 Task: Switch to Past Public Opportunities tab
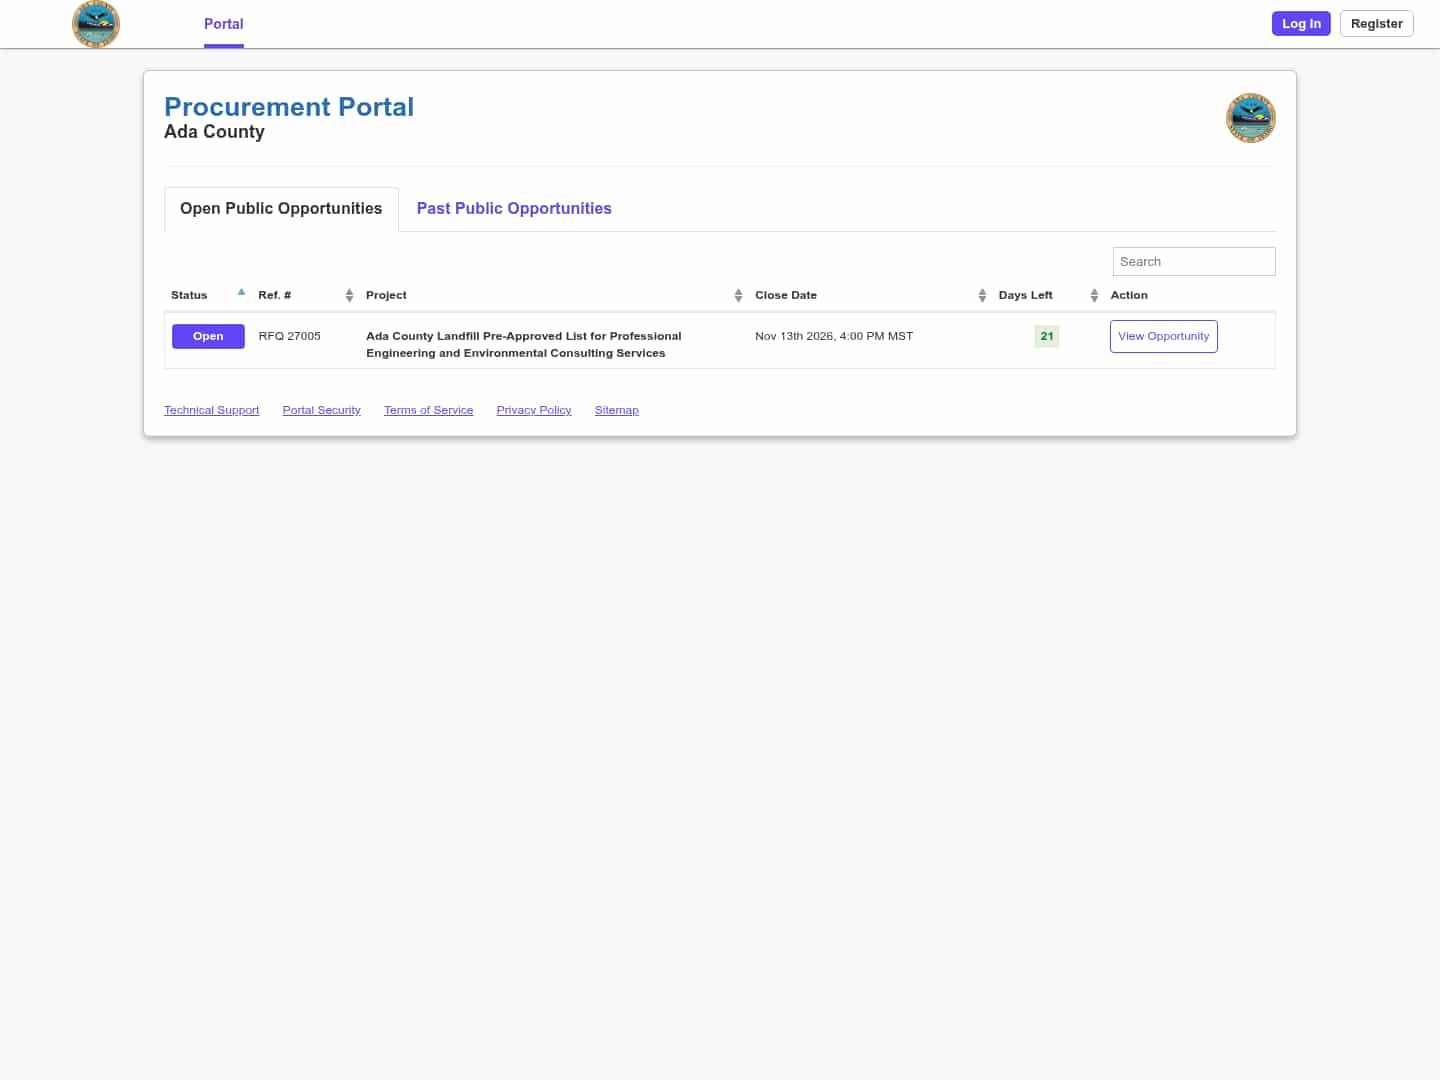(514, 209)
